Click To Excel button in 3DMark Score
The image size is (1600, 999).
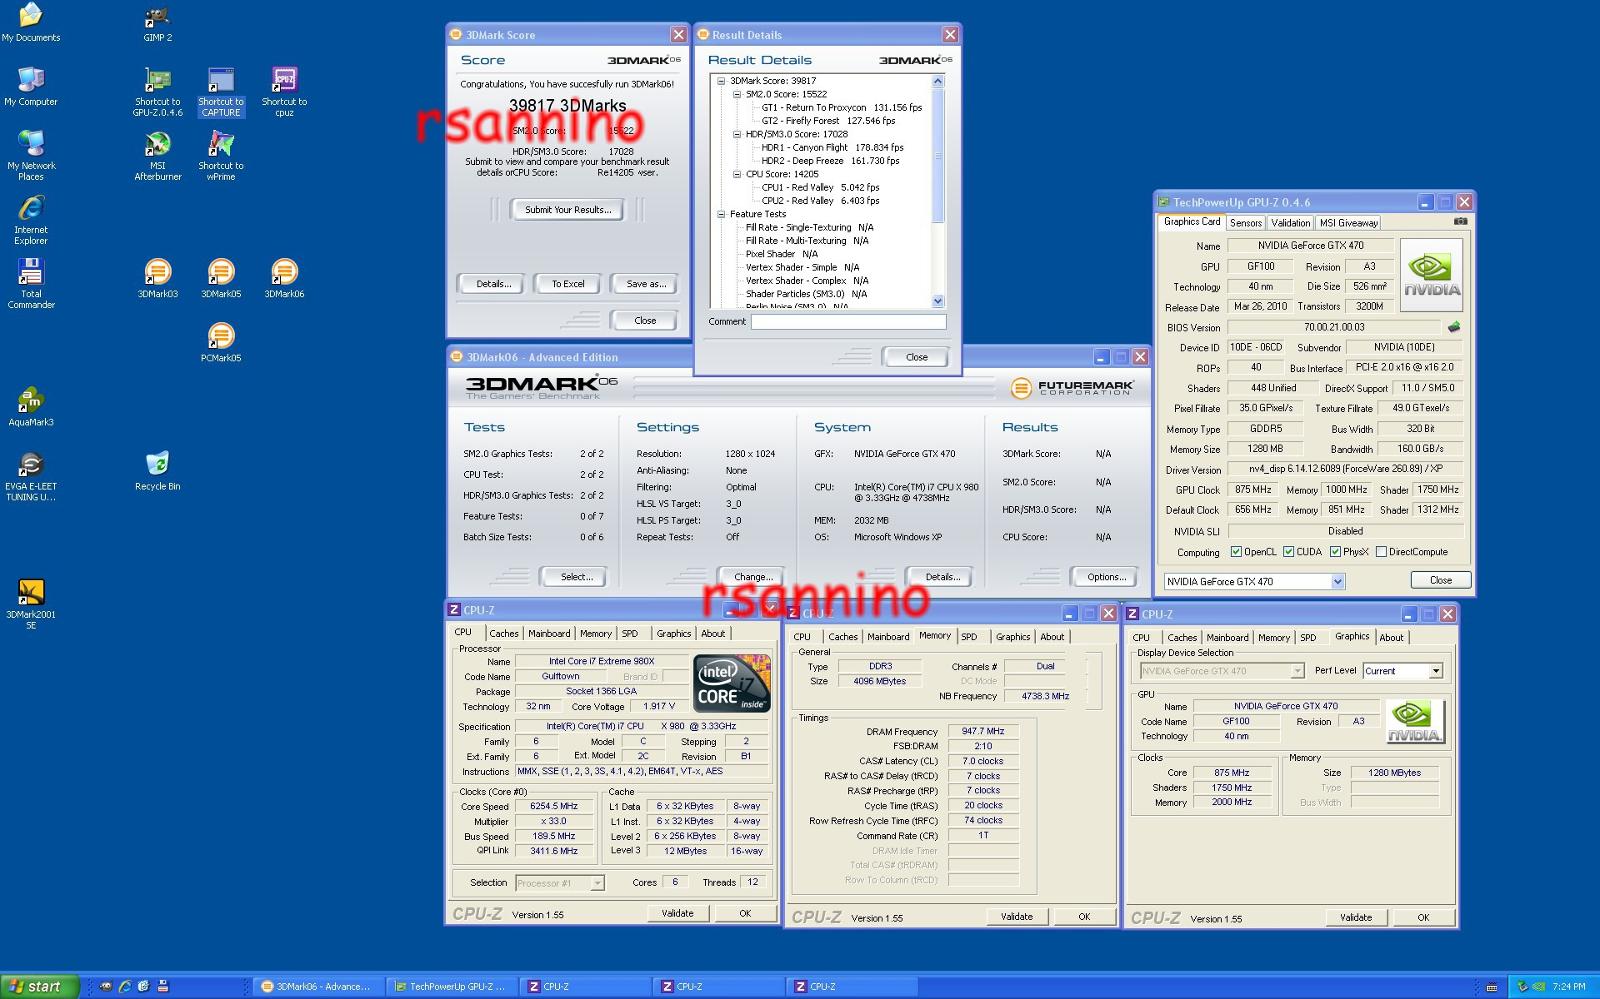(568, 284)
